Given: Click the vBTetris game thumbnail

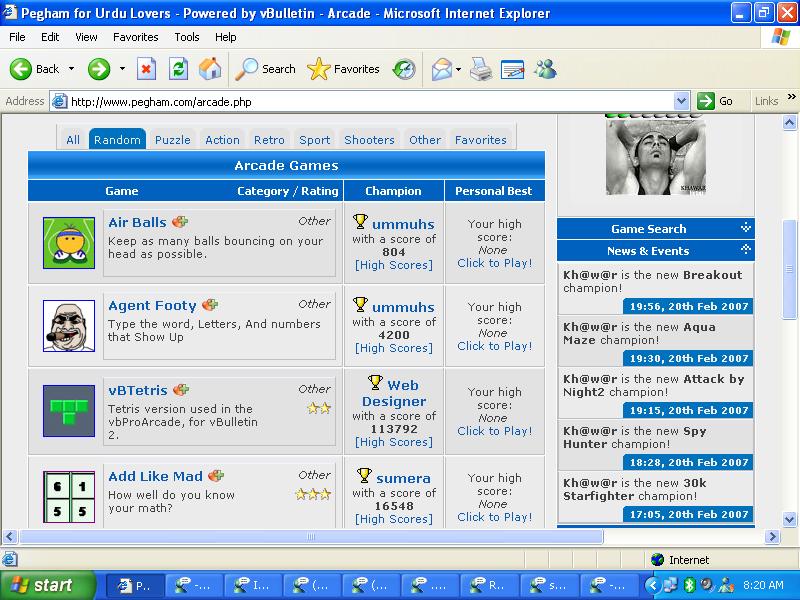Looking at the screenshot, I should 69,411.
